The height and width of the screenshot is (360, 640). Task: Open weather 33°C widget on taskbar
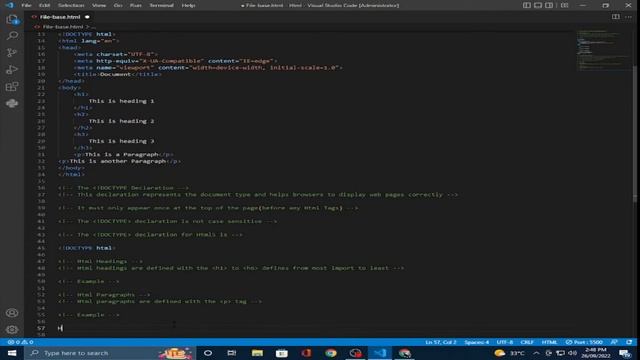tap(509, 353)
